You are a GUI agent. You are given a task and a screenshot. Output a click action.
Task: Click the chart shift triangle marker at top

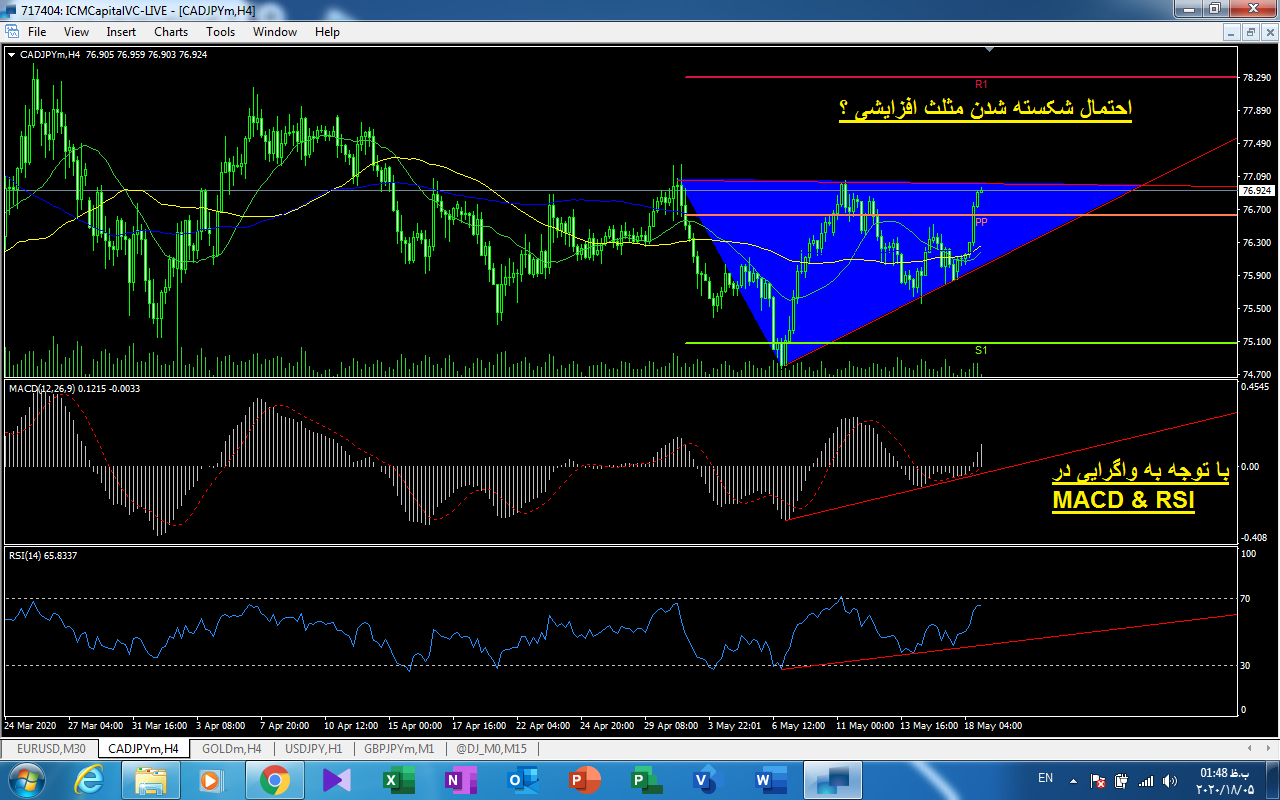tap(988, 49)
